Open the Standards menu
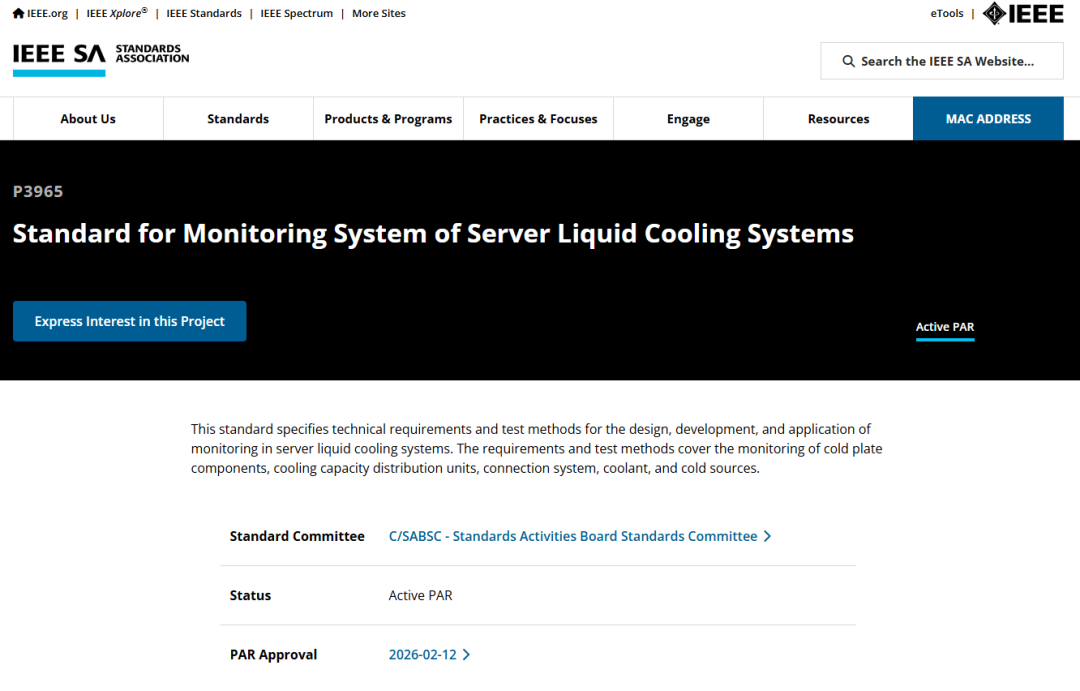Screen dimensions: 1080x691 tap(238, 118)
